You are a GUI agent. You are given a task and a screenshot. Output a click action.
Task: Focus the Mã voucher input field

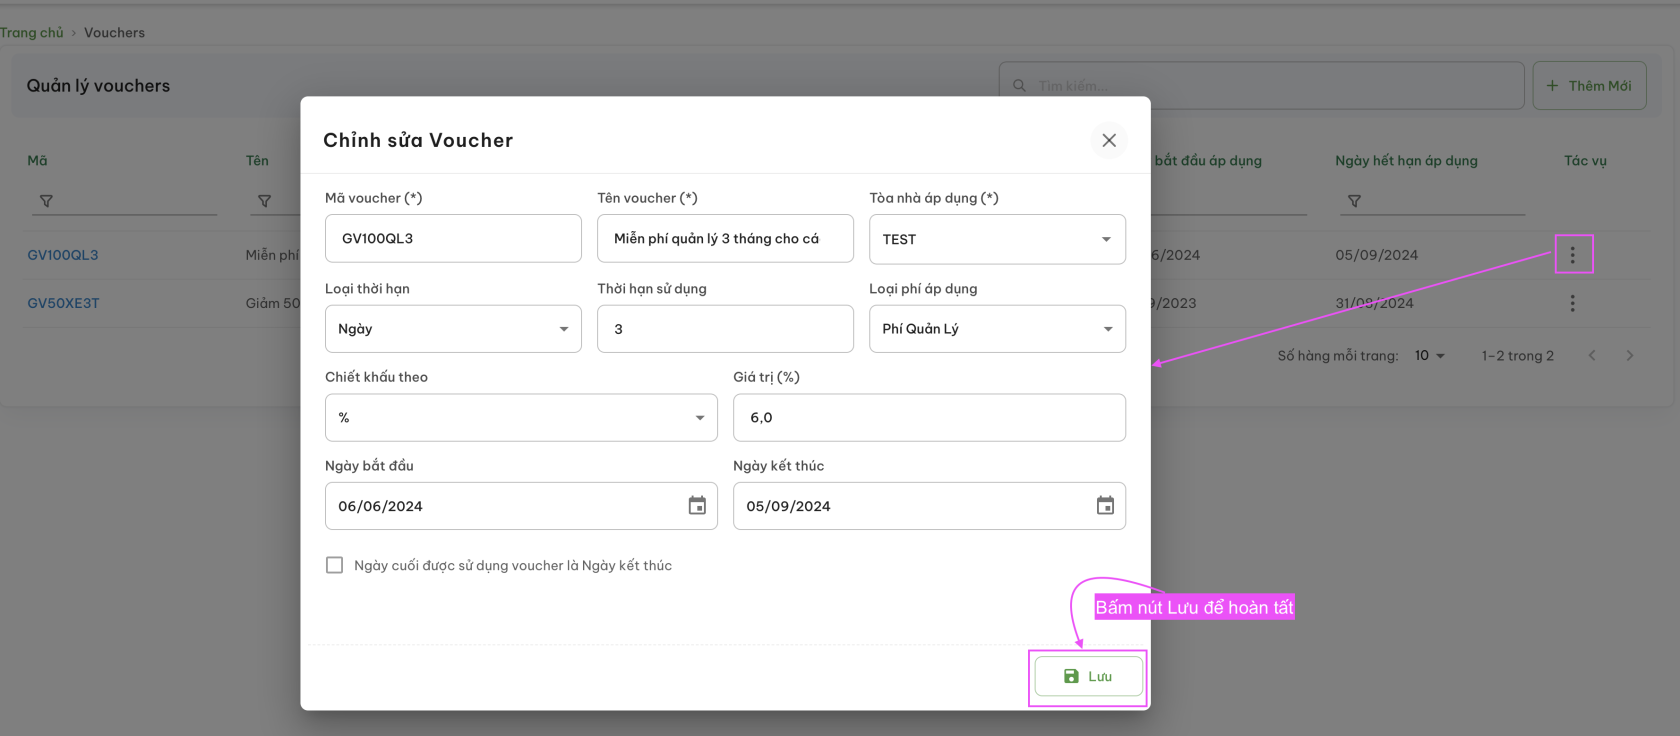453,238
